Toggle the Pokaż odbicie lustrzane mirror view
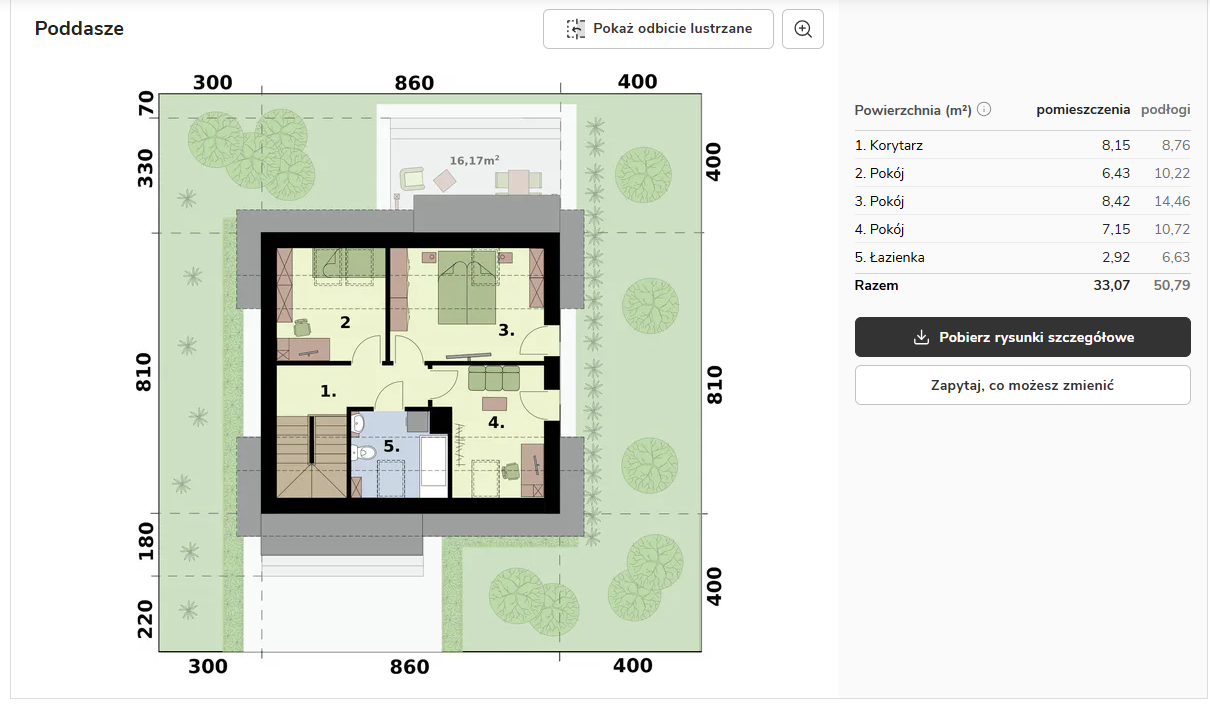This screenshot has width=1210, height=722. click(x=659, y=29)
